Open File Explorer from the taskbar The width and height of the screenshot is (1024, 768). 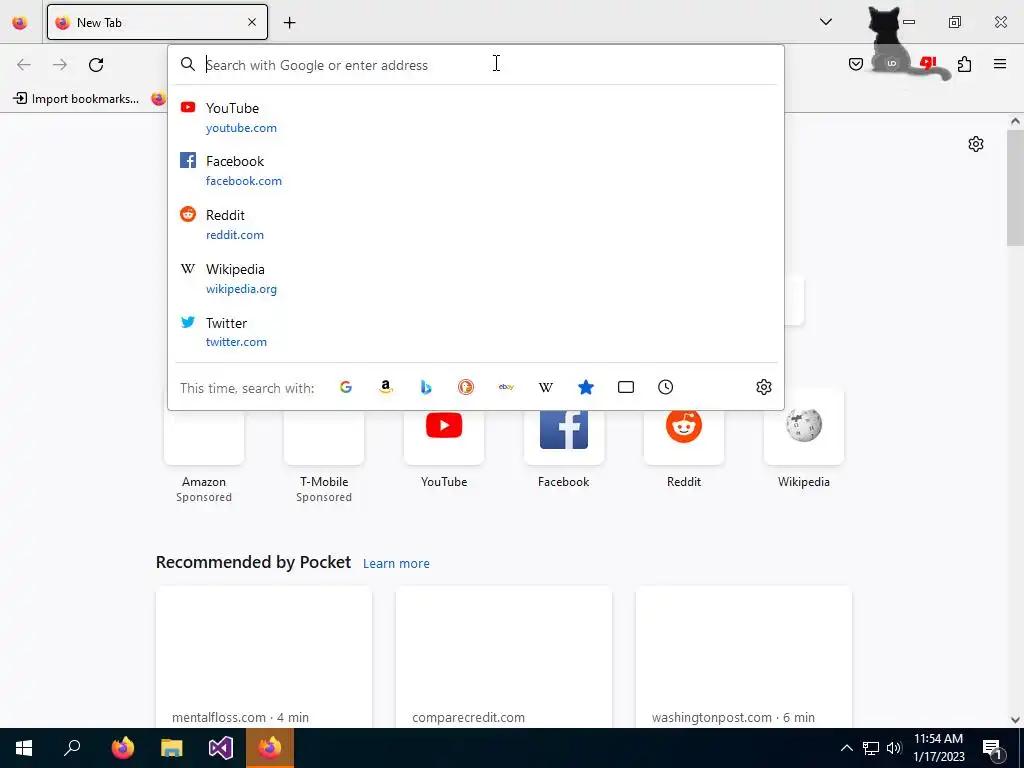click(172, 748)
